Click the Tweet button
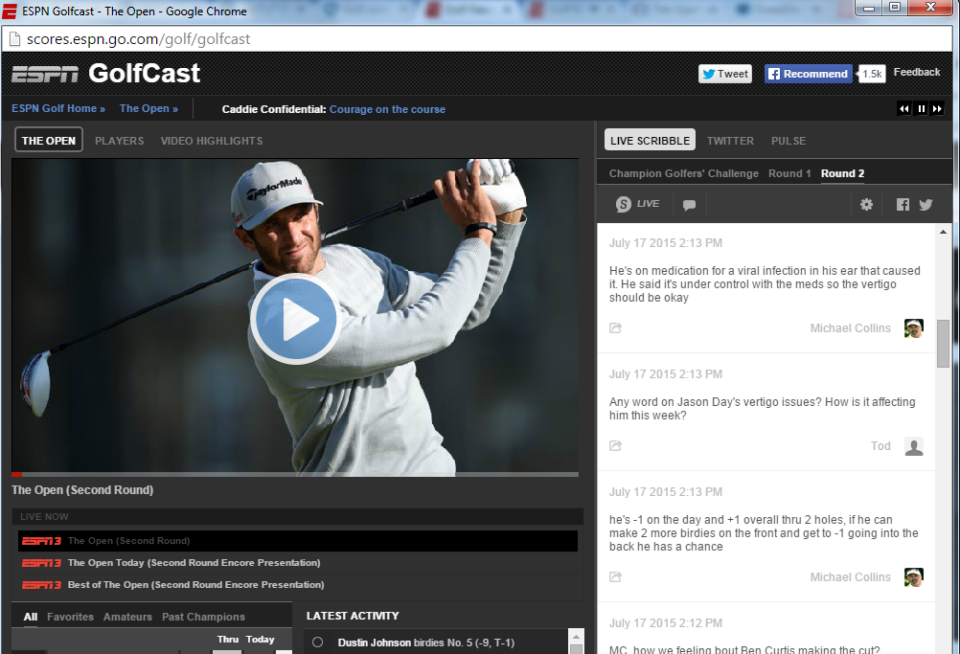 point(725,73)
